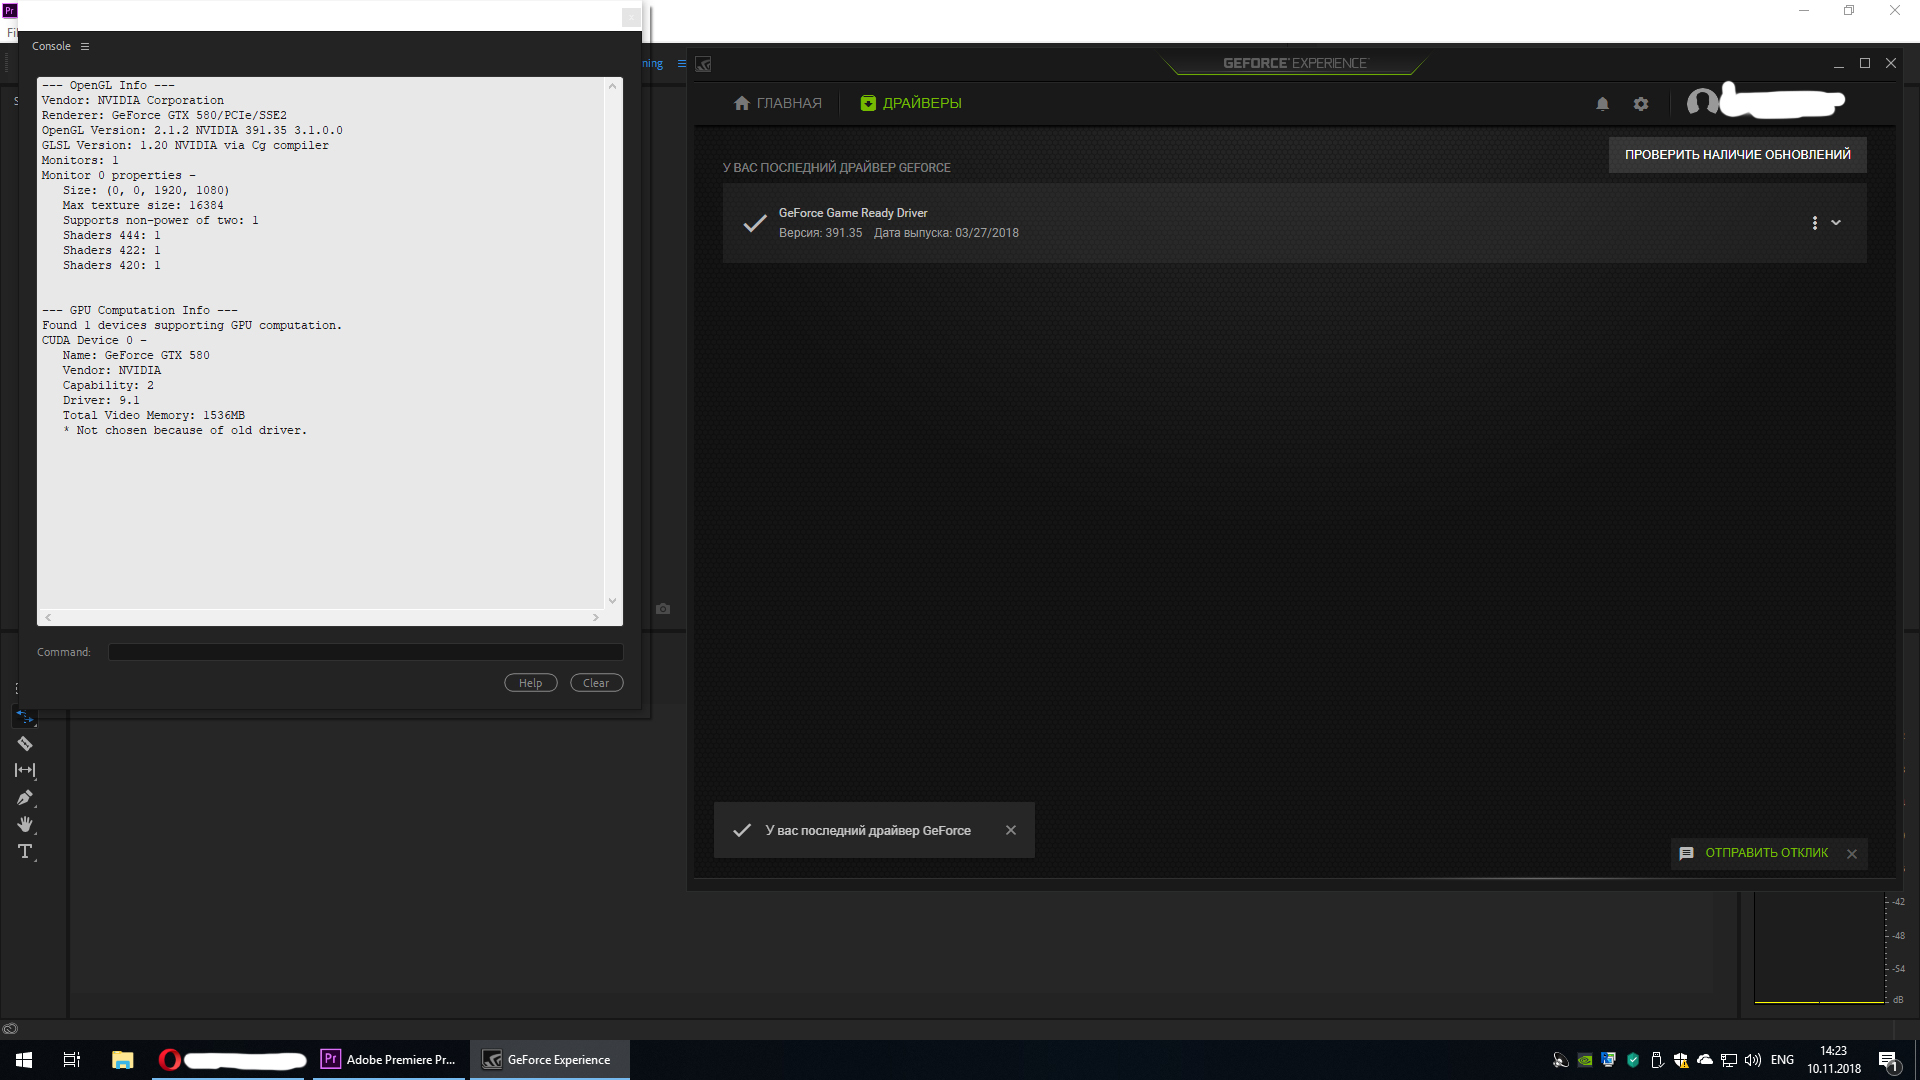Image resolution: width=1920 pixels, height=1080 pixels.
Task: Click the network tray icon
Action: click(x=1729, y=1060)
